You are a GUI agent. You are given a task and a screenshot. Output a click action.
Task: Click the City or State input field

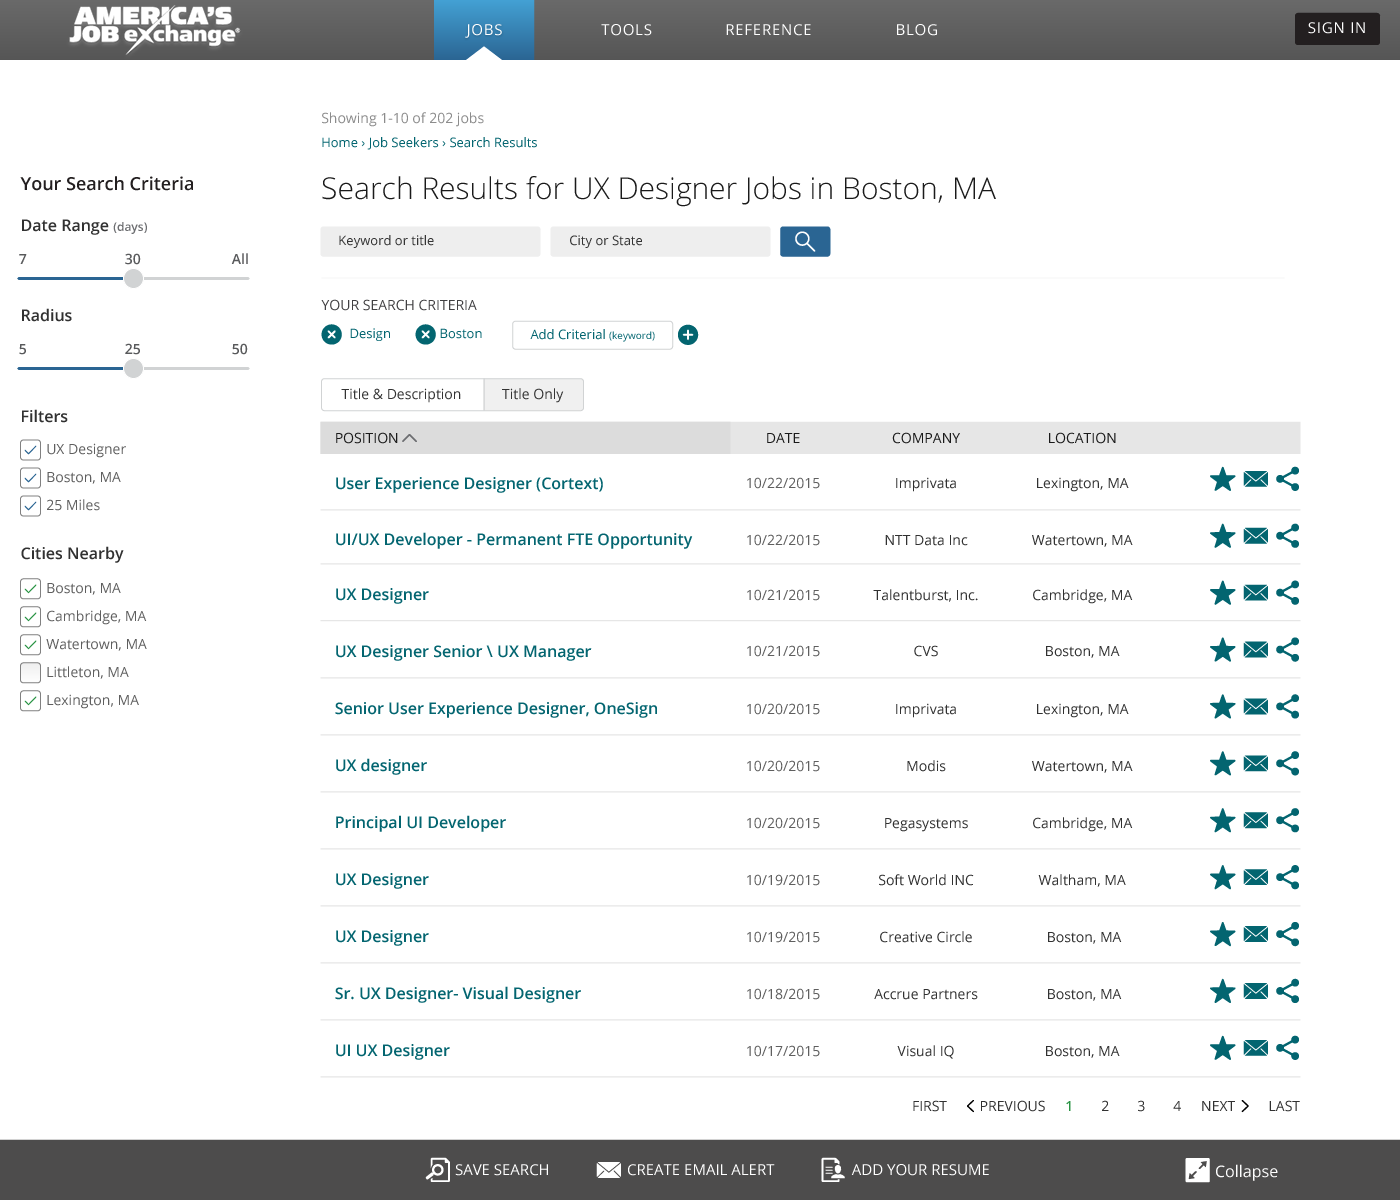click(x=660, y=241)
